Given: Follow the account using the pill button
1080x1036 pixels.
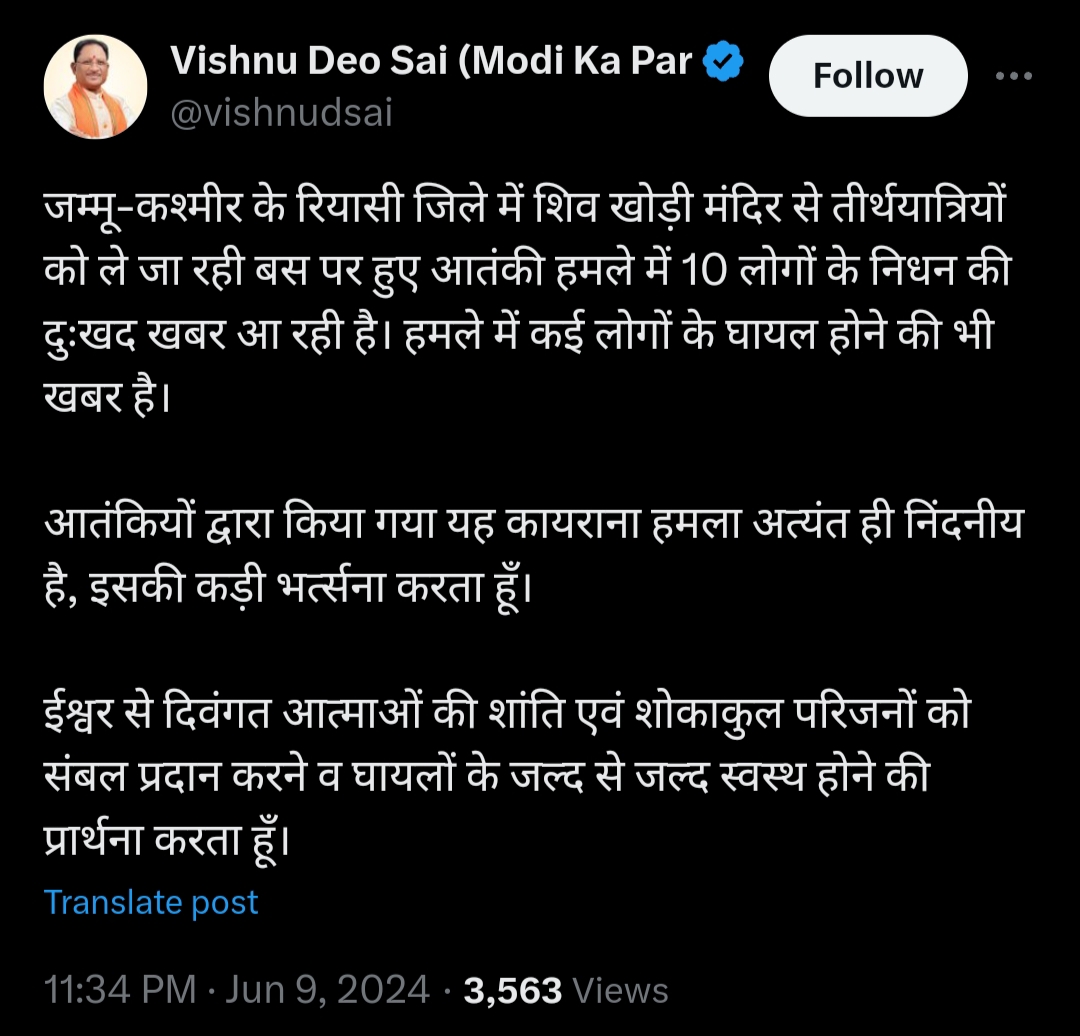Looking at the screenshot, I should 867,75.
